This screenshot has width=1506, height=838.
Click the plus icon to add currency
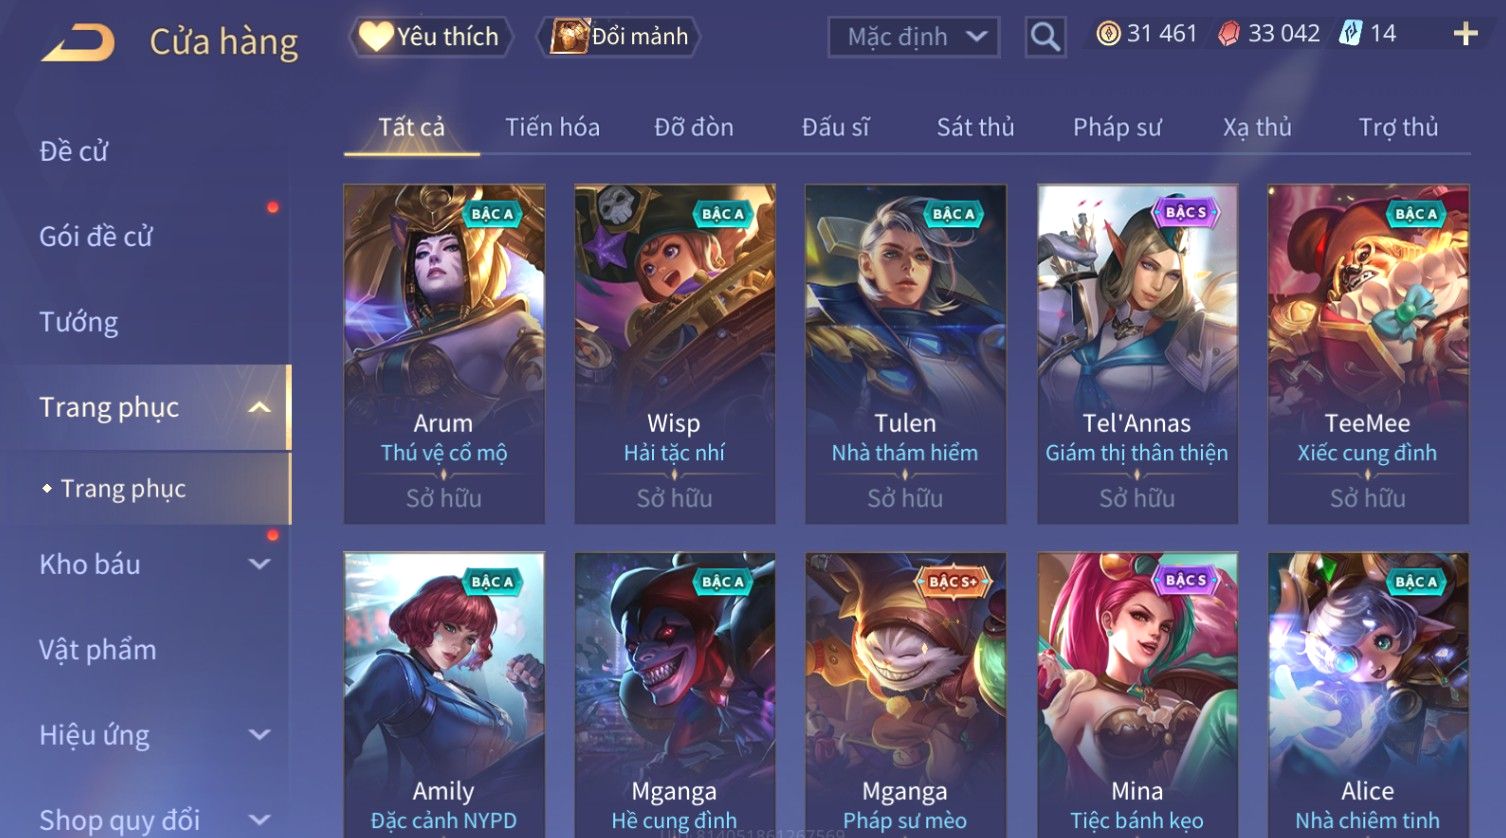tap(1465, 34)
